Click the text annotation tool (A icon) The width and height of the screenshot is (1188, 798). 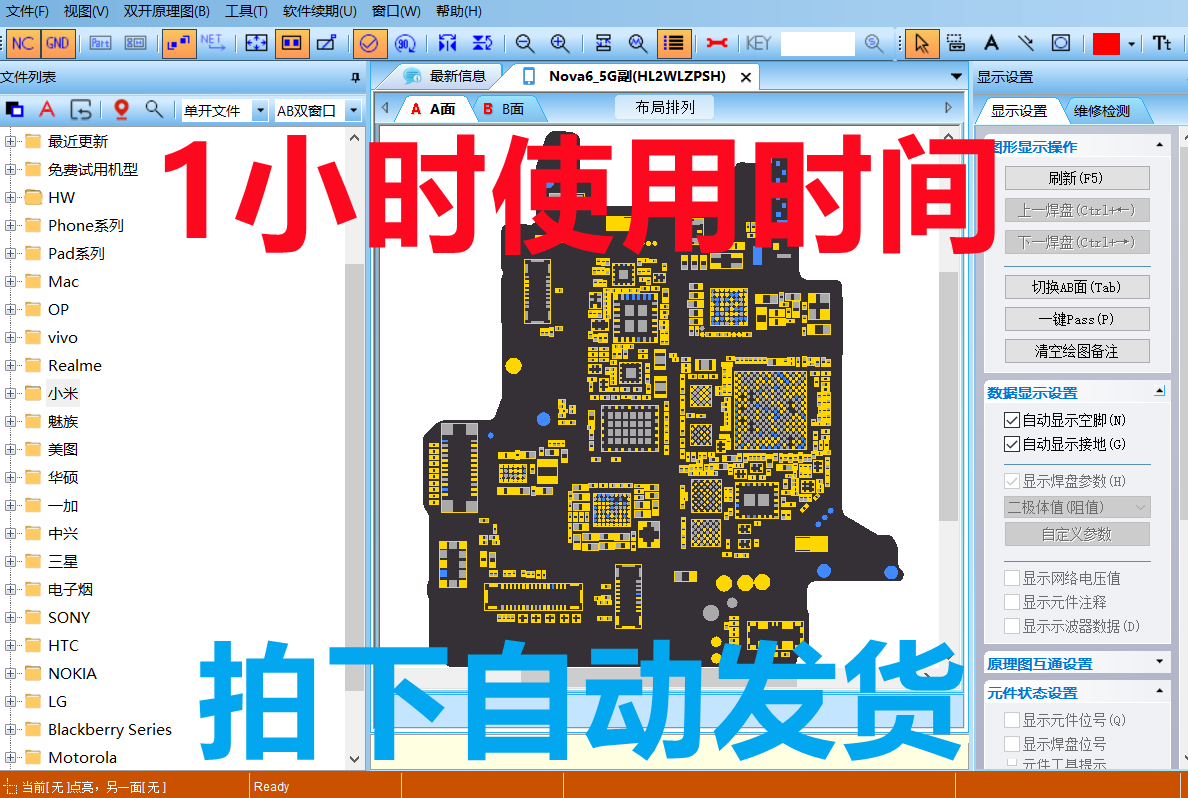pos(991,43)
